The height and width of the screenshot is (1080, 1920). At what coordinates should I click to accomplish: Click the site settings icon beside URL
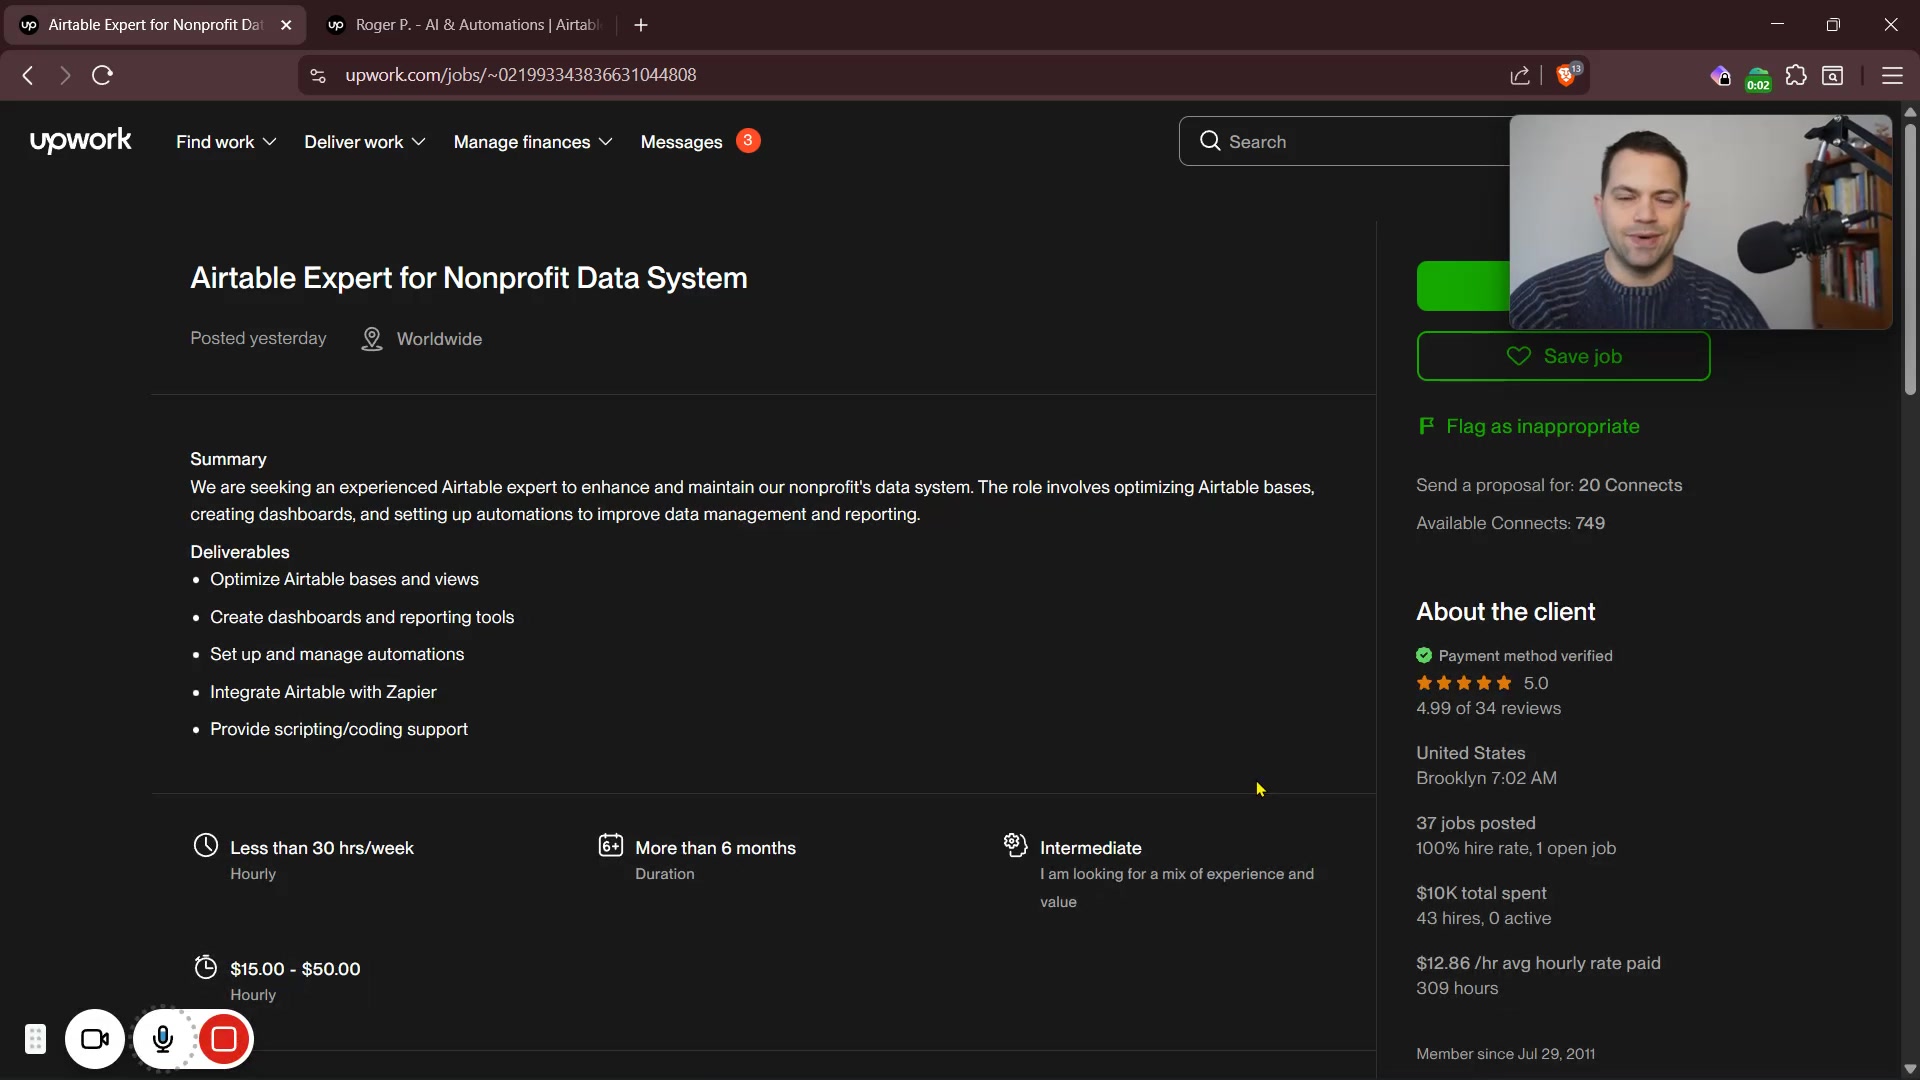click(x=318, y=76)
